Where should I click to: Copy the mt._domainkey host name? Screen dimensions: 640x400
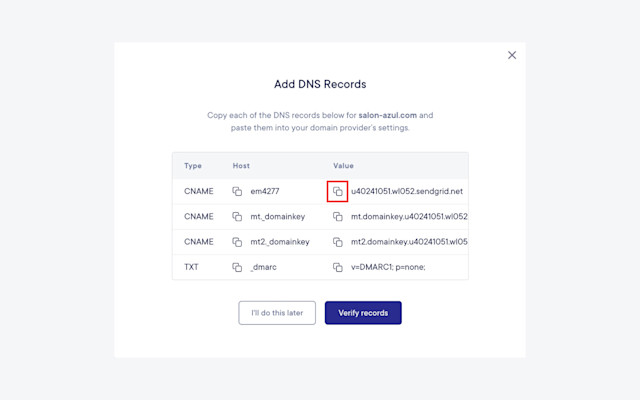(237, 217)
